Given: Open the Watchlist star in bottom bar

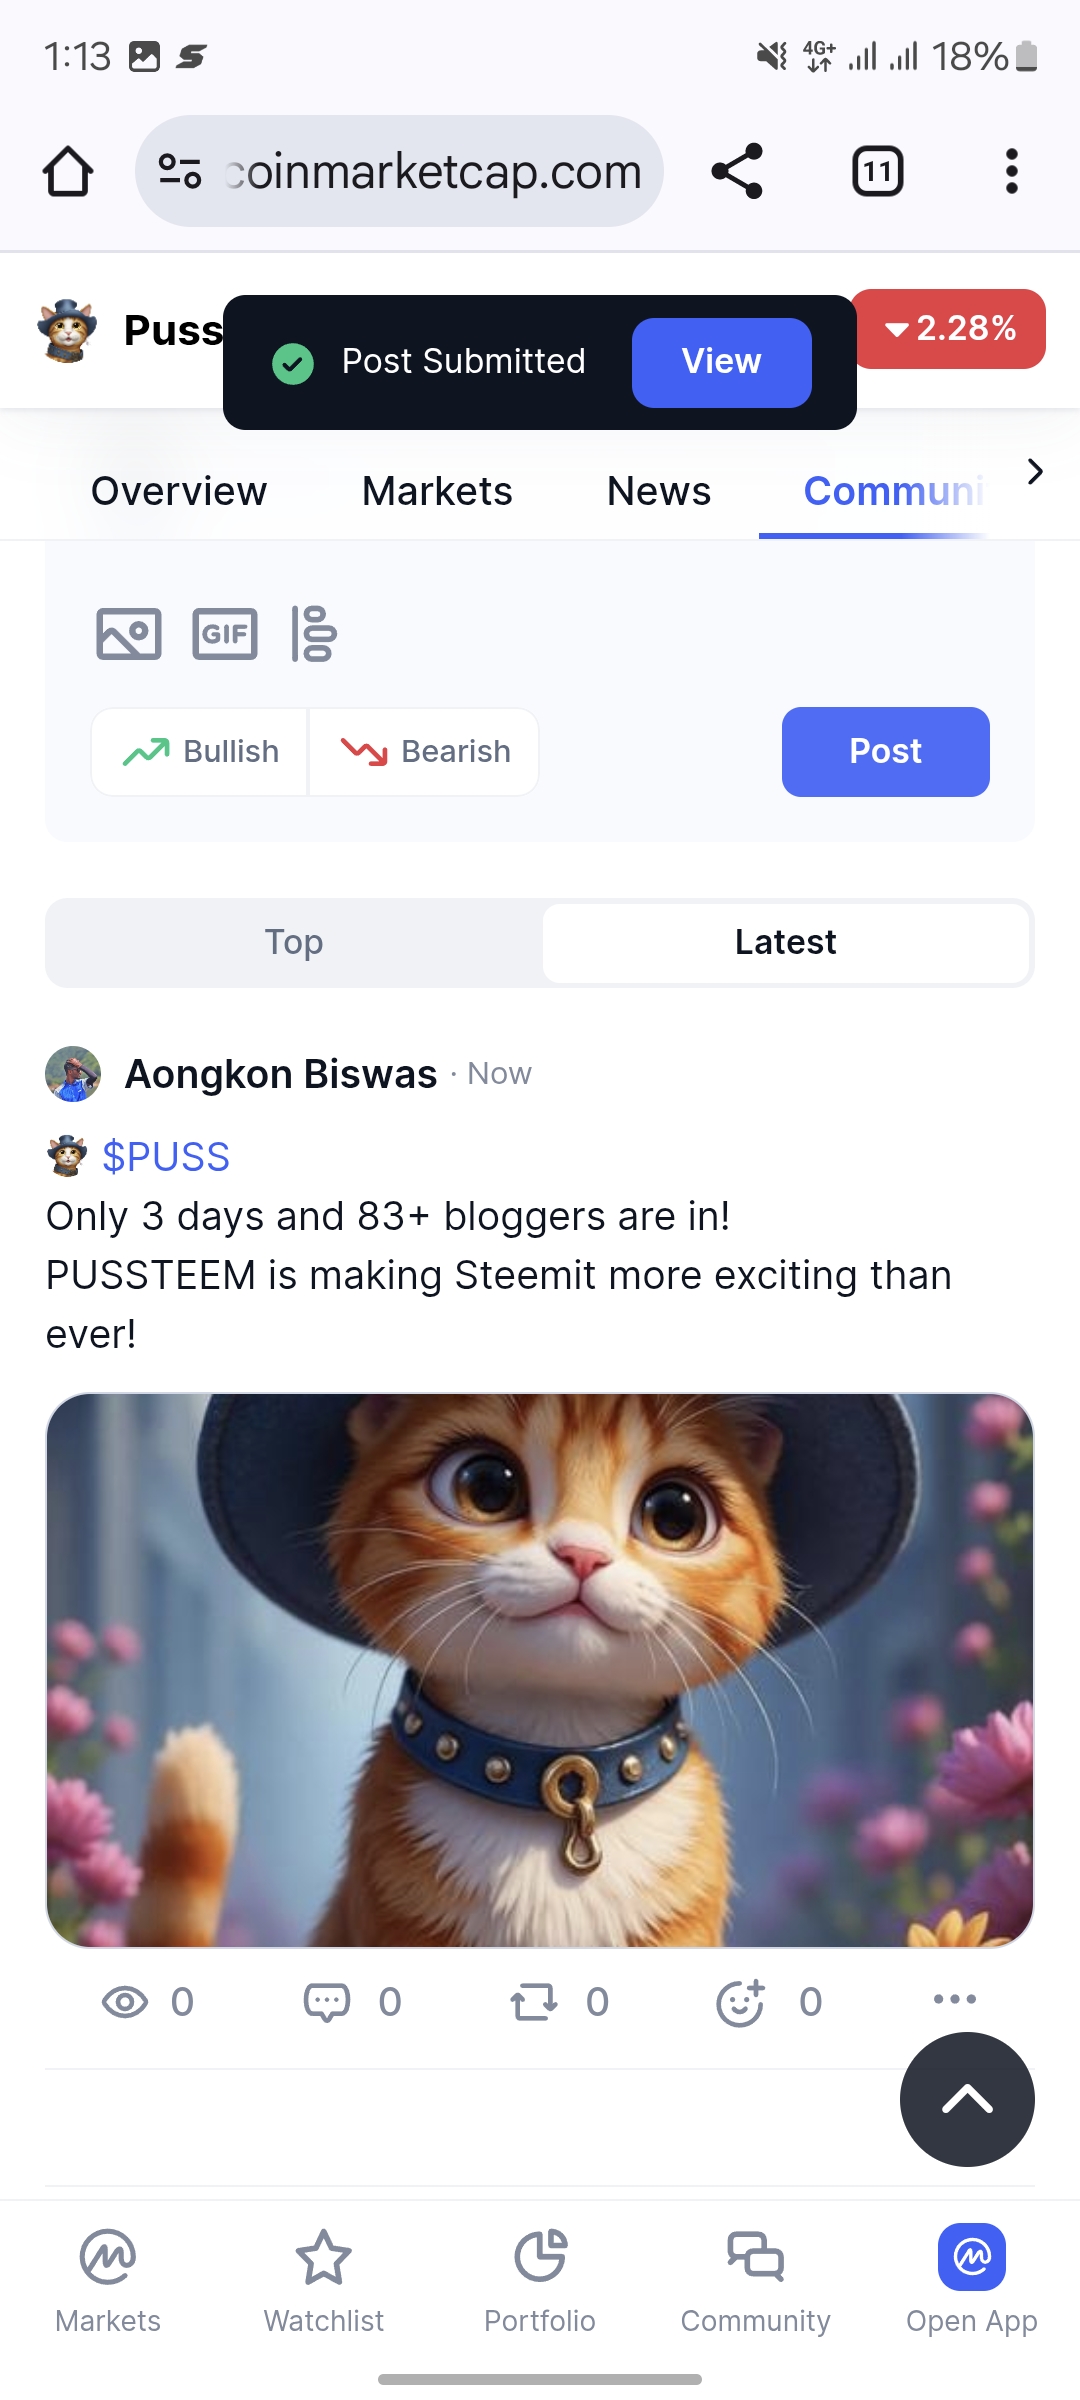Looking at the screenshot, I should pos(323,2272).
